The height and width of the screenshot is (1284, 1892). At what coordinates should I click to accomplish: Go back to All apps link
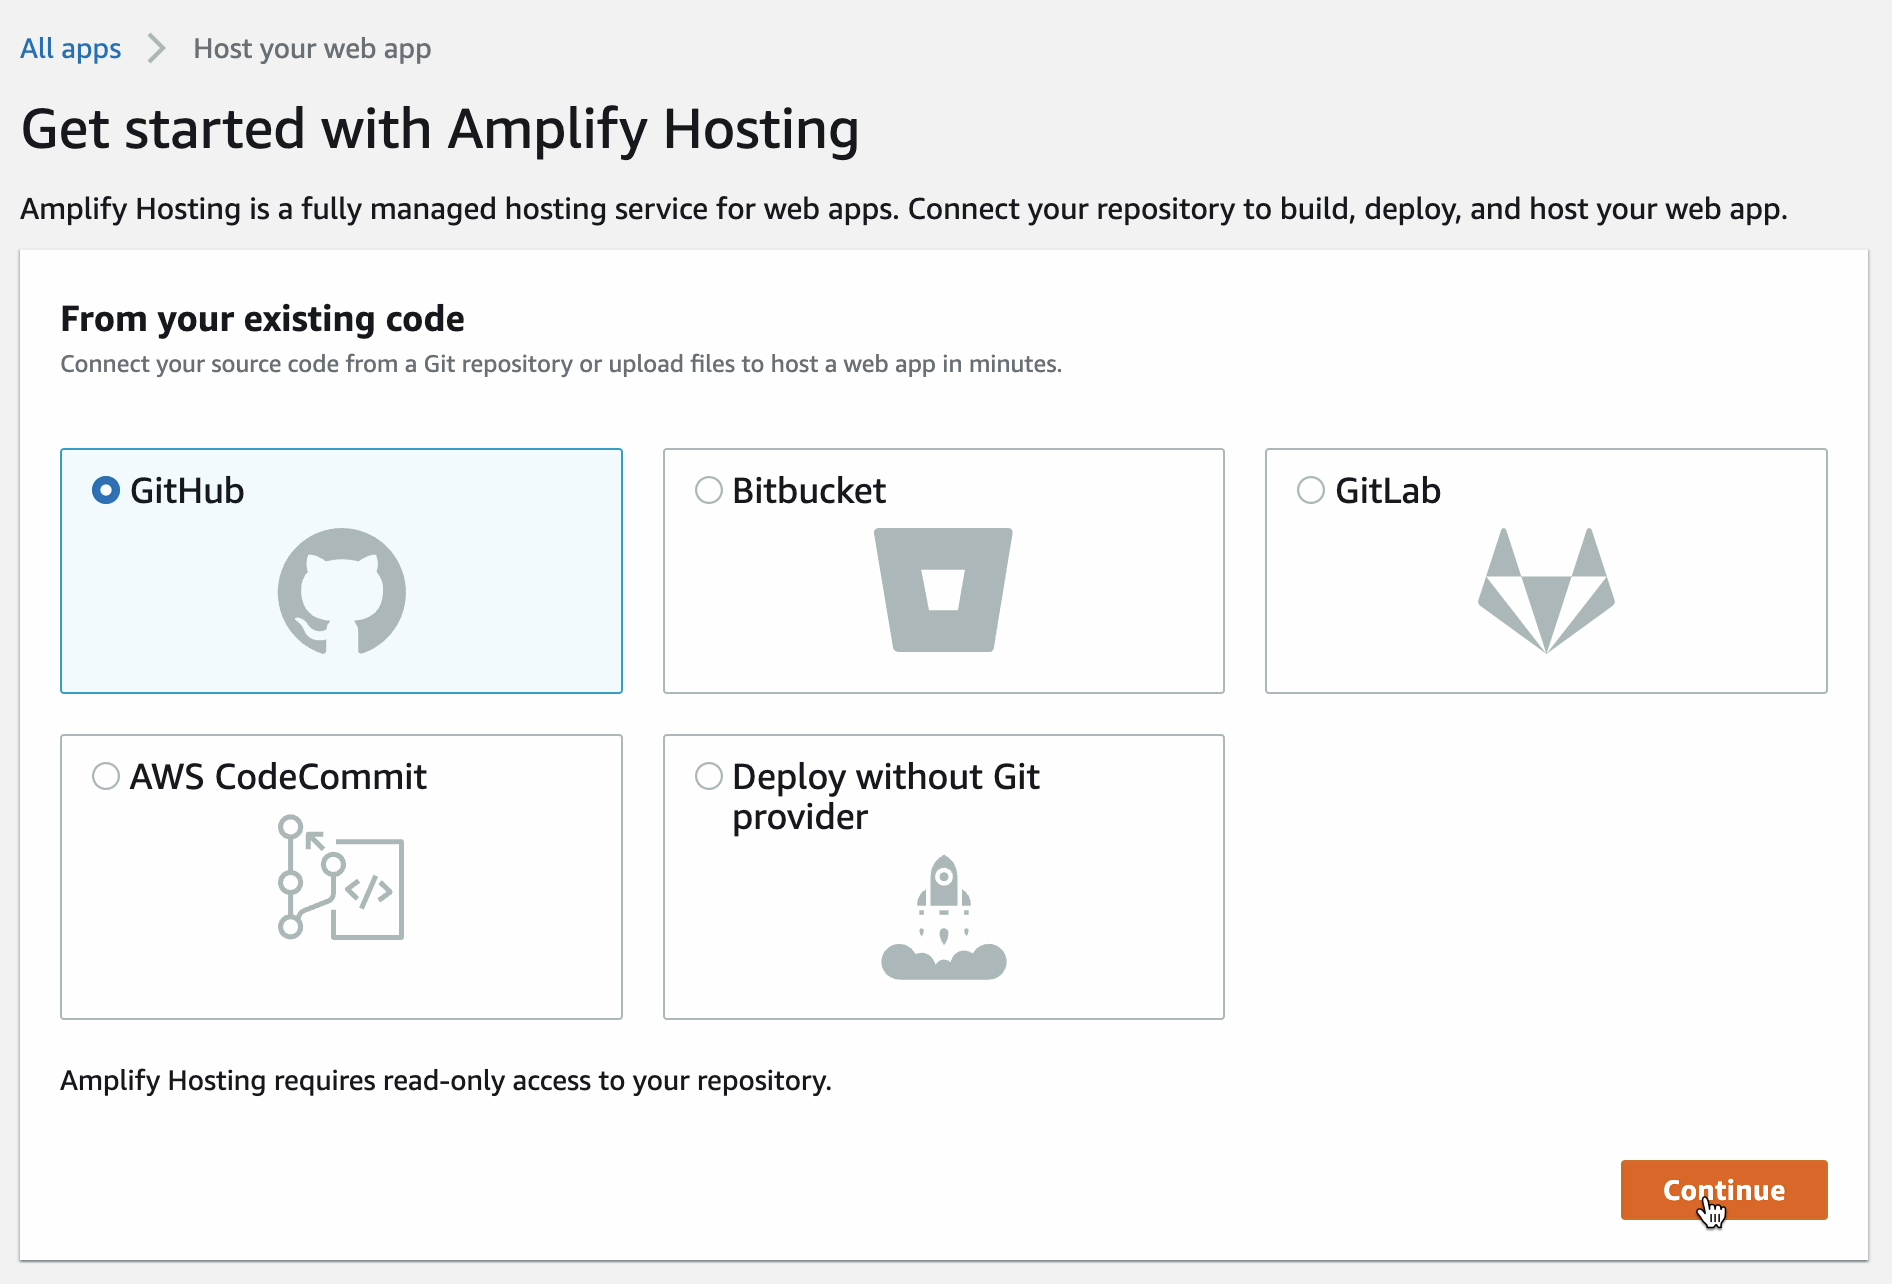click(71, 48)
